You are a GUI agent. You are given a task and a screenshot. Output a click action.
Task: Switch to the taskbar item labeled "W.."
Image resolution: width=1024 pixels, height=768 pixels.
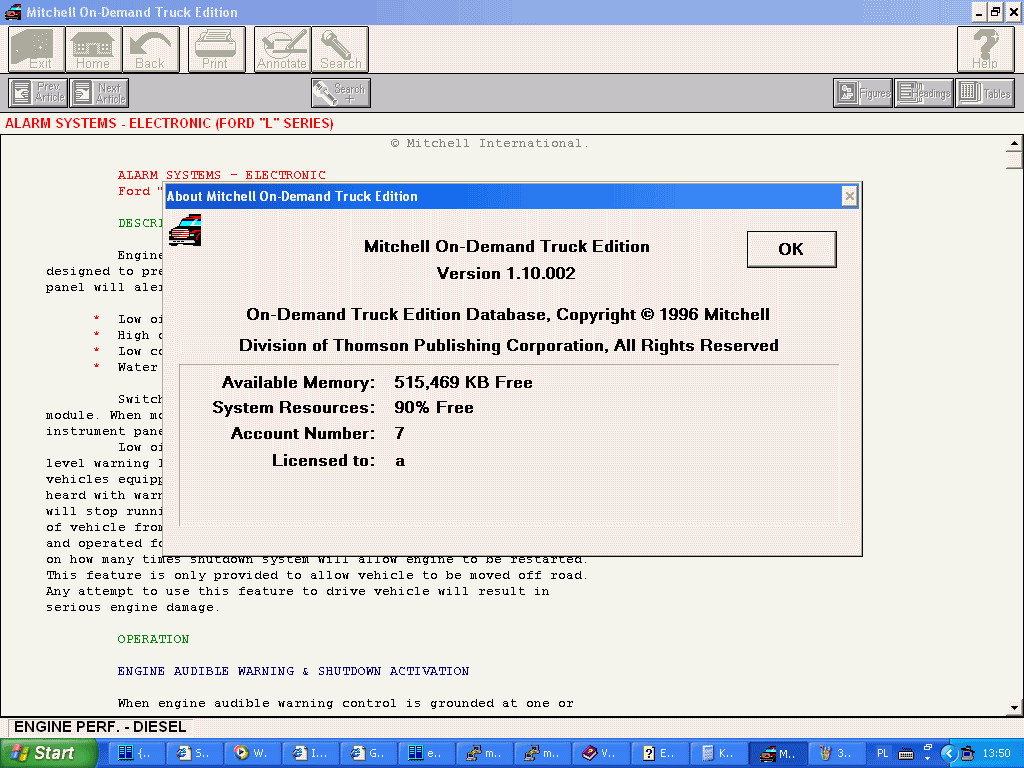[x=253, y=753]
